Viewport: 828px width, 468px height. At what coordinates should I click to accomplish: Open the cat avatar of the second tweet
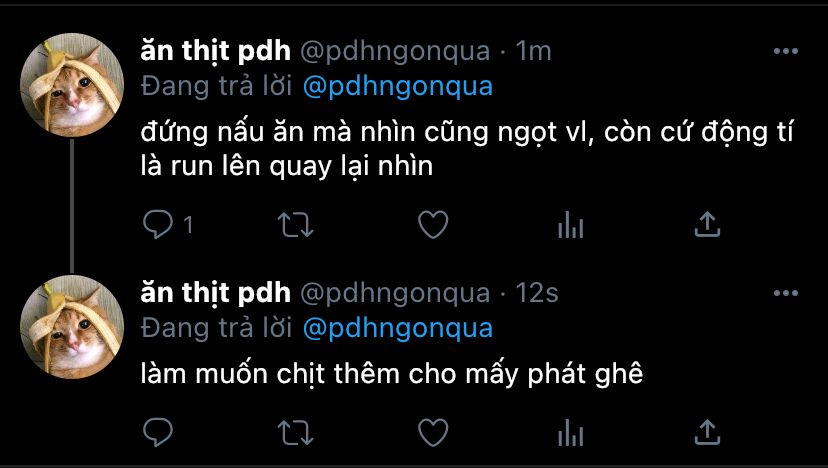click(x=72, y=327)
